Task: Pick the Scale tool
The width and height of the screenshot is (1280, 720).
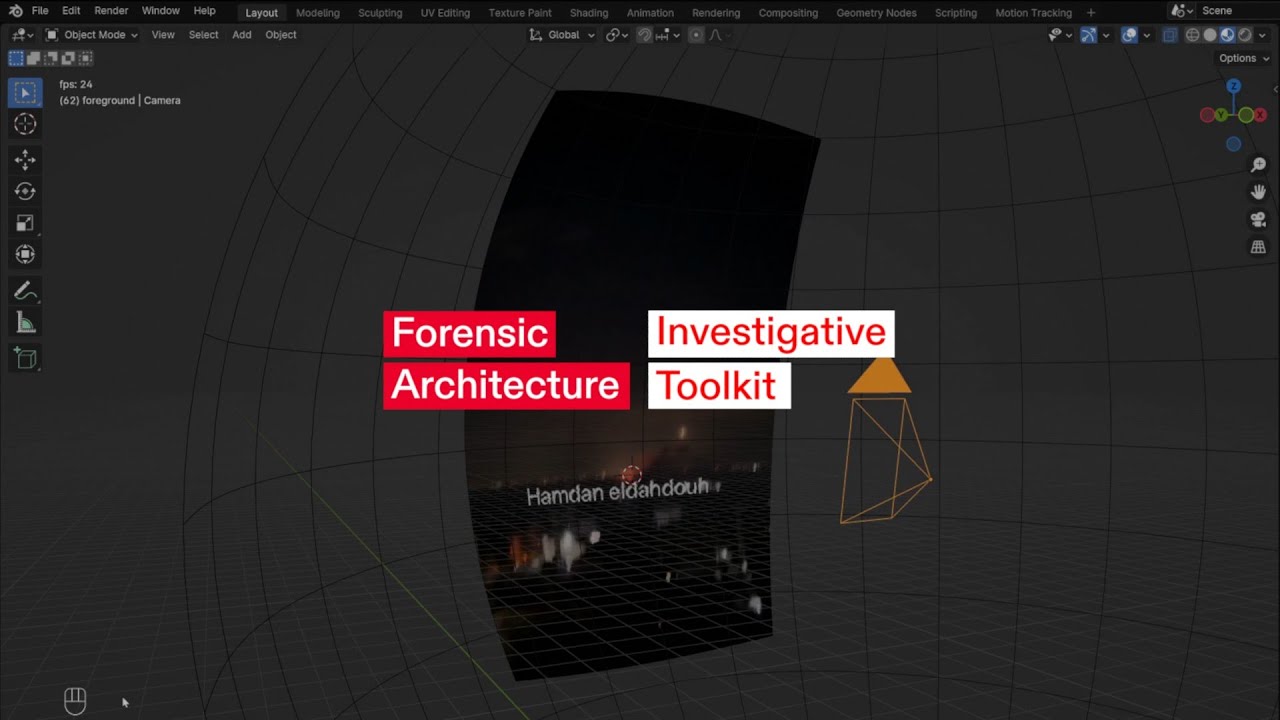Action: [x=25, y=223]
